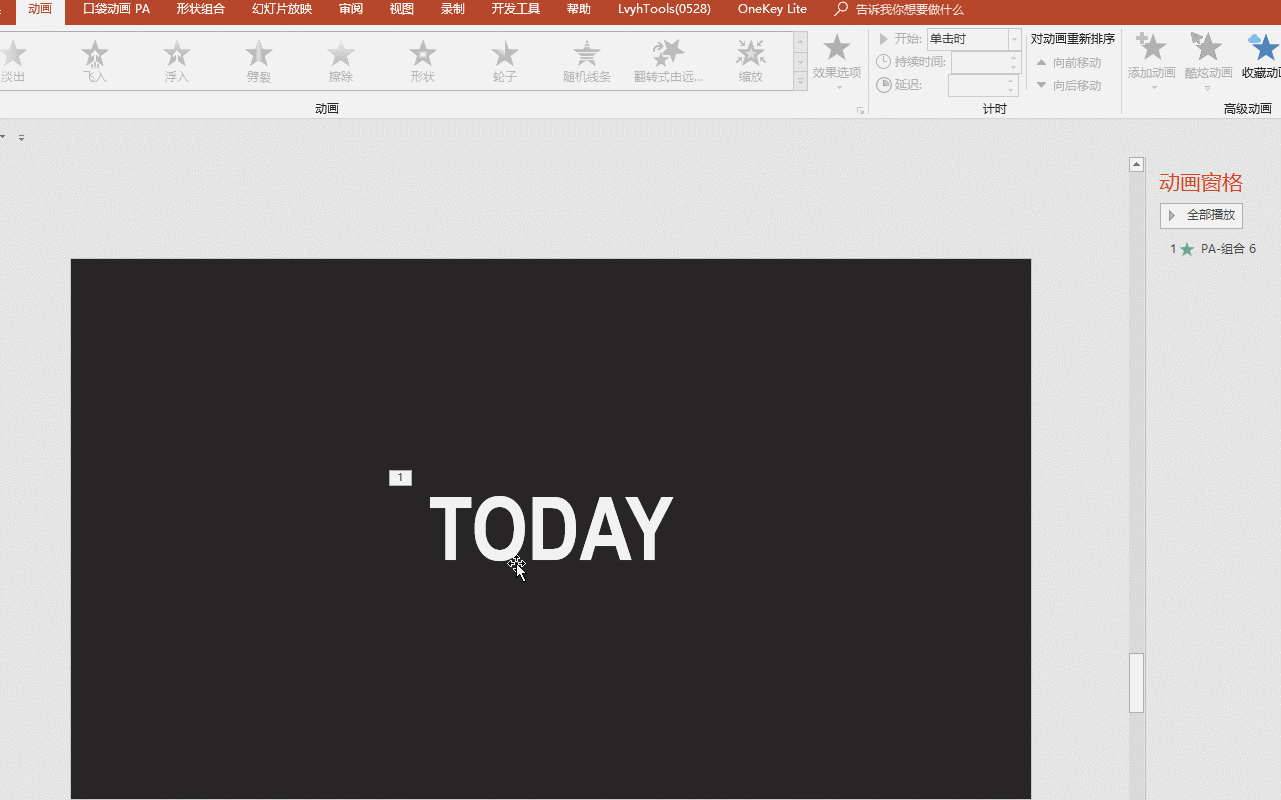Select the 缩放 (Zoom) animation effect
Screen dimensions: 1281x800
751,60
